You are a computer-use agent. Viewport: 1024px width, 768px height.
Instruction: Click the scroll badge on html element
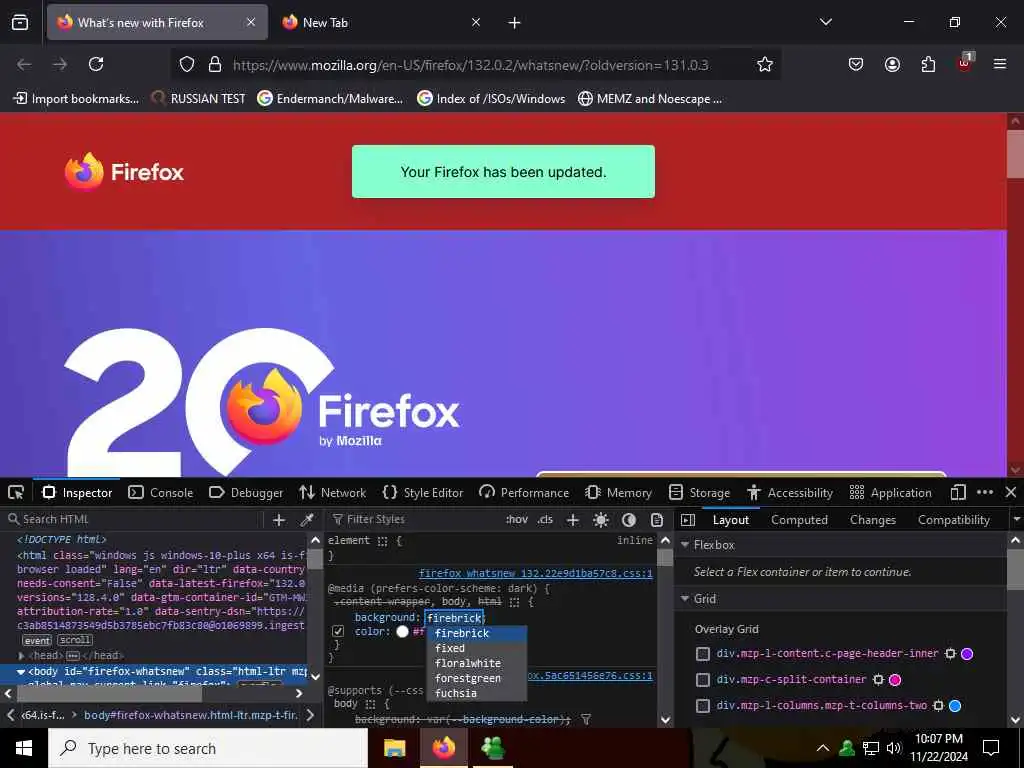[x=75, y=640]
